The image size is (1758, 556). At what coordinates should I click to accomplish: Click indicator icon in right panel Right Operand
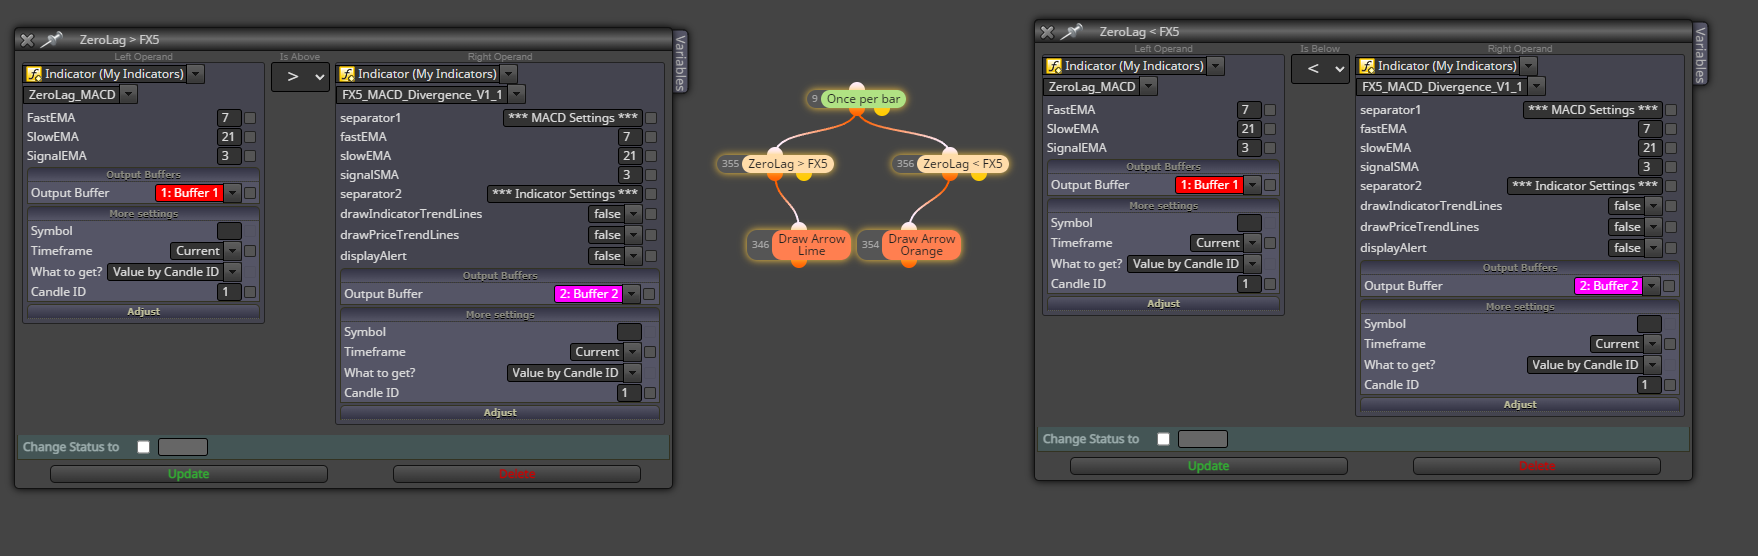(x=1367, y=66)
